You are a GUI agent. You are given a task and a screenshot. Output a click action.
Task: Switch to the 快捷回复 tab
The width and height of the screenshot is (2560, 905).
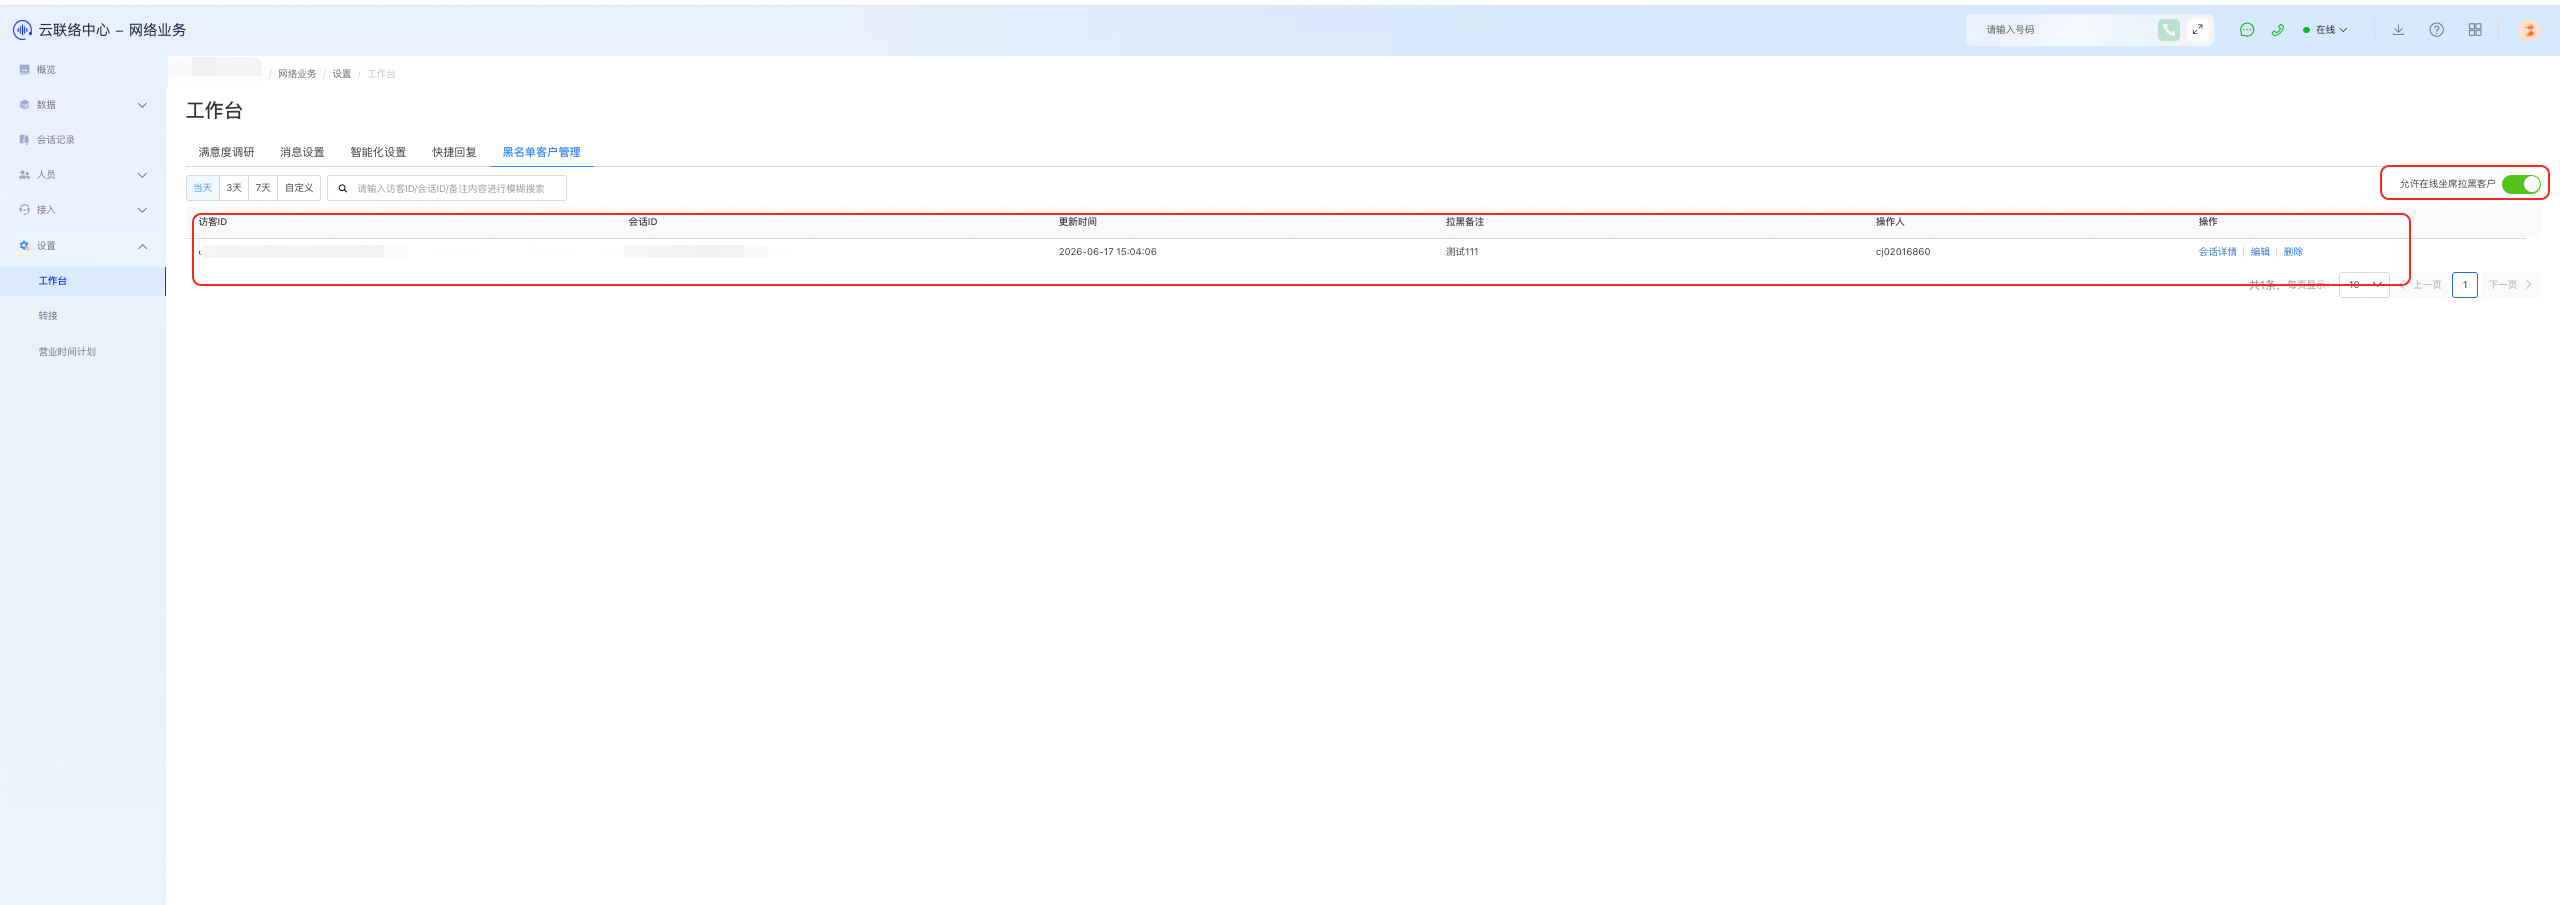pyautogui.click(x=454, y=152)
